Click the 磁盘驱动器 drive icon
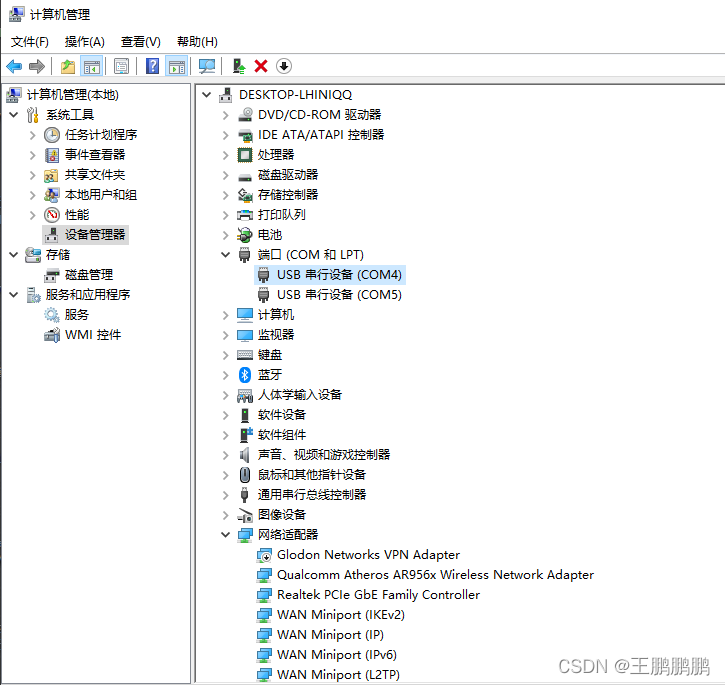 (245, 176)
